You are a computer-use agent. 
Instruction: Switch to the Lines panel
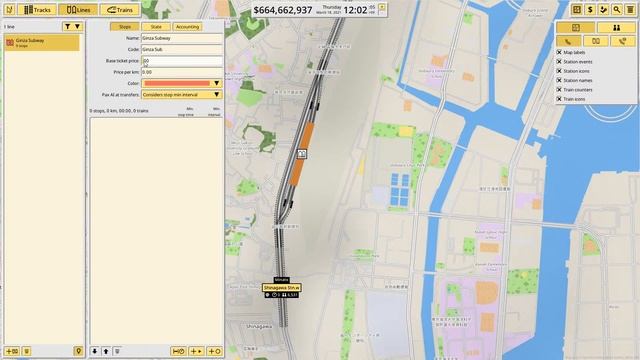click(78, 9)
